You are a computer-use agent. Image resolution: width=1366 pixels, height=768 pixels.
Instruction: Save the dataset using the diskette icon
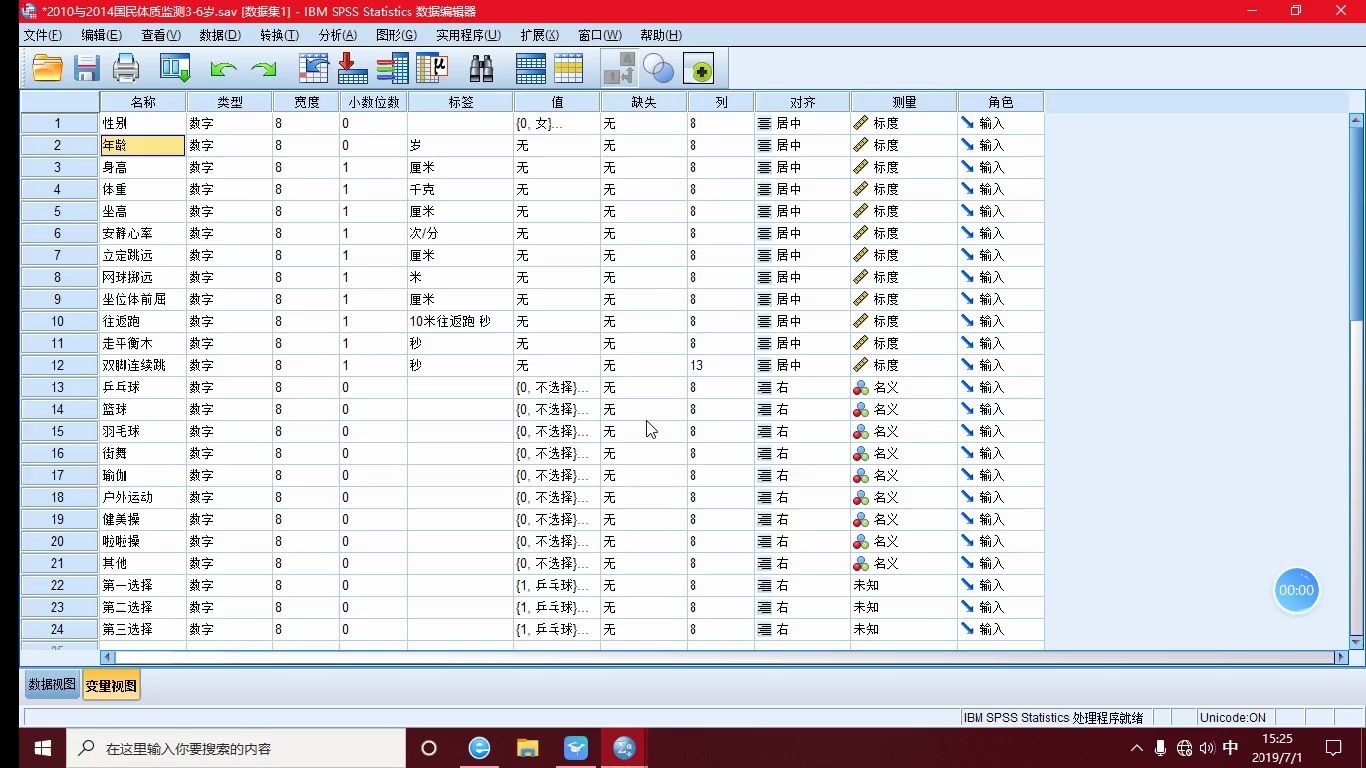click(86, 68)
